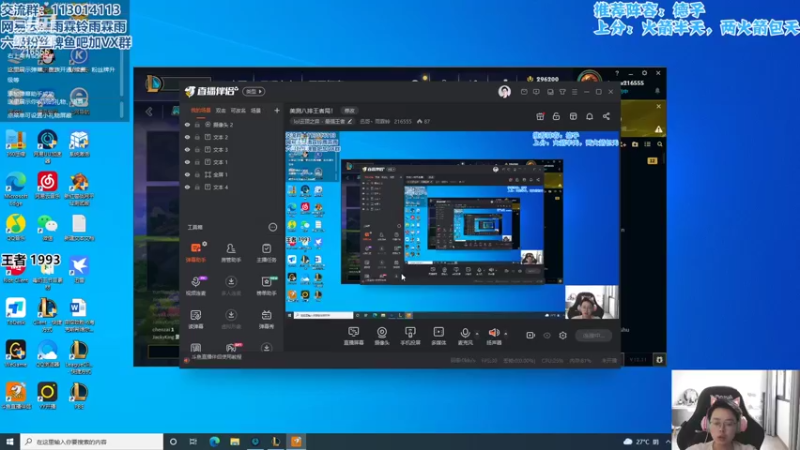Open the streamer profile avatar
The image size is (800, 450).
tap(504, 91)
